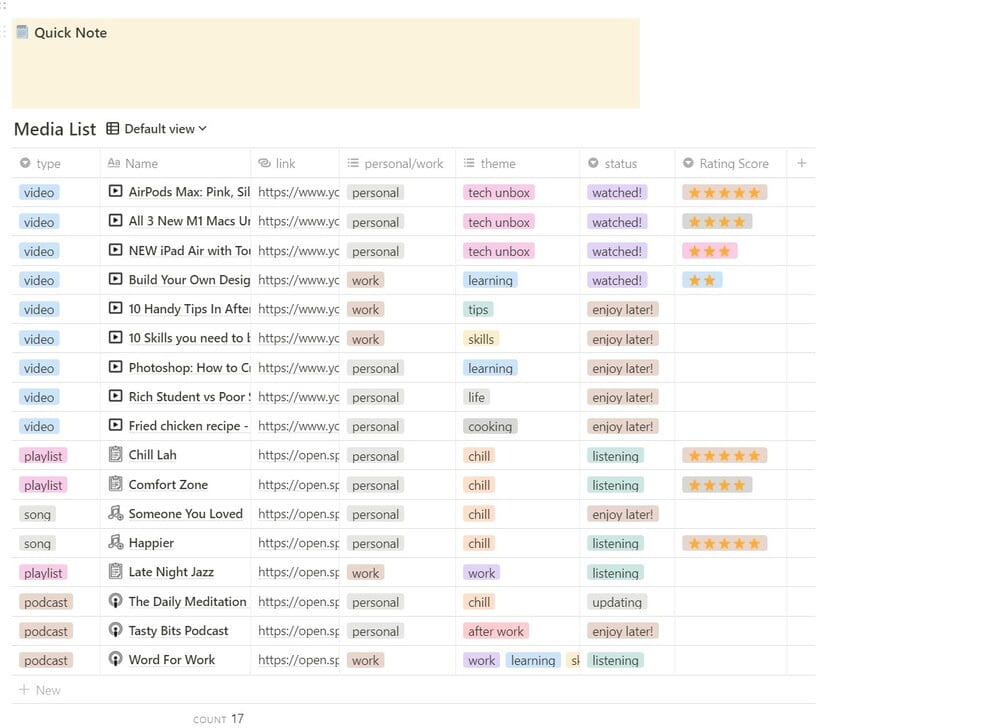Open the status column header options
Image resolution: width=1005 pixels, height=728 pixels.
tap(620, 164)
